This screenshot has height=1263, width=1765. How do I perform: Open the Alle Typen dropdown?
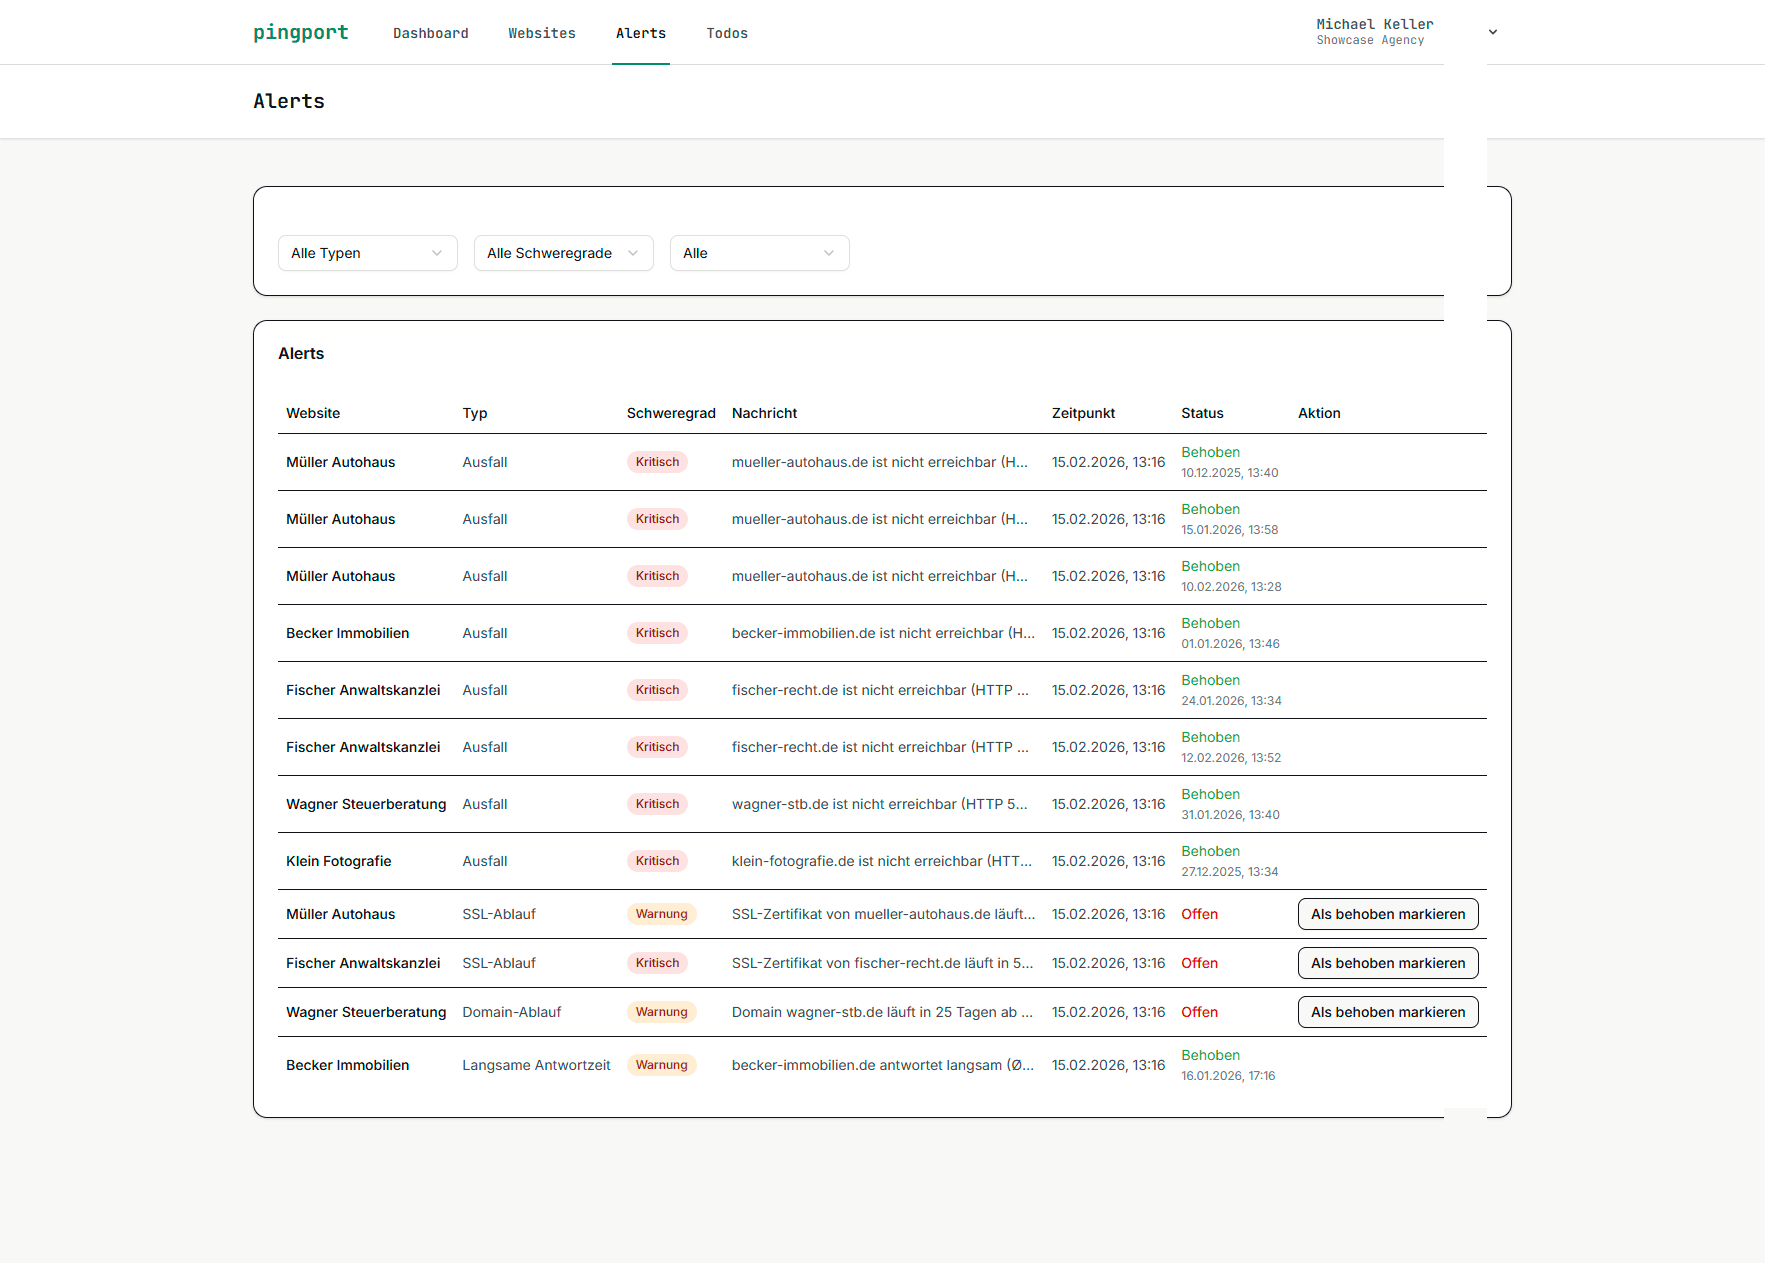click(367, 253)
